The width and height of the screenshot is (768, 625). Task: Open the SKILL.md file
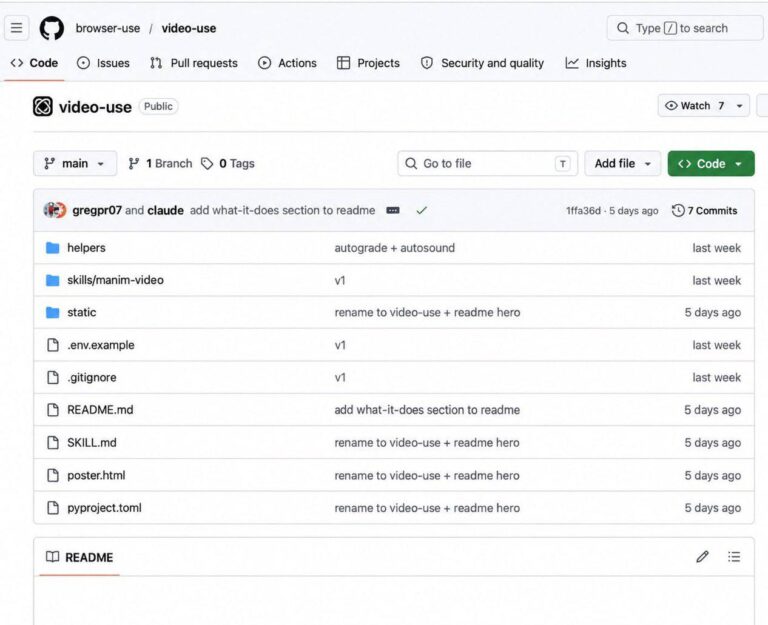92,443
